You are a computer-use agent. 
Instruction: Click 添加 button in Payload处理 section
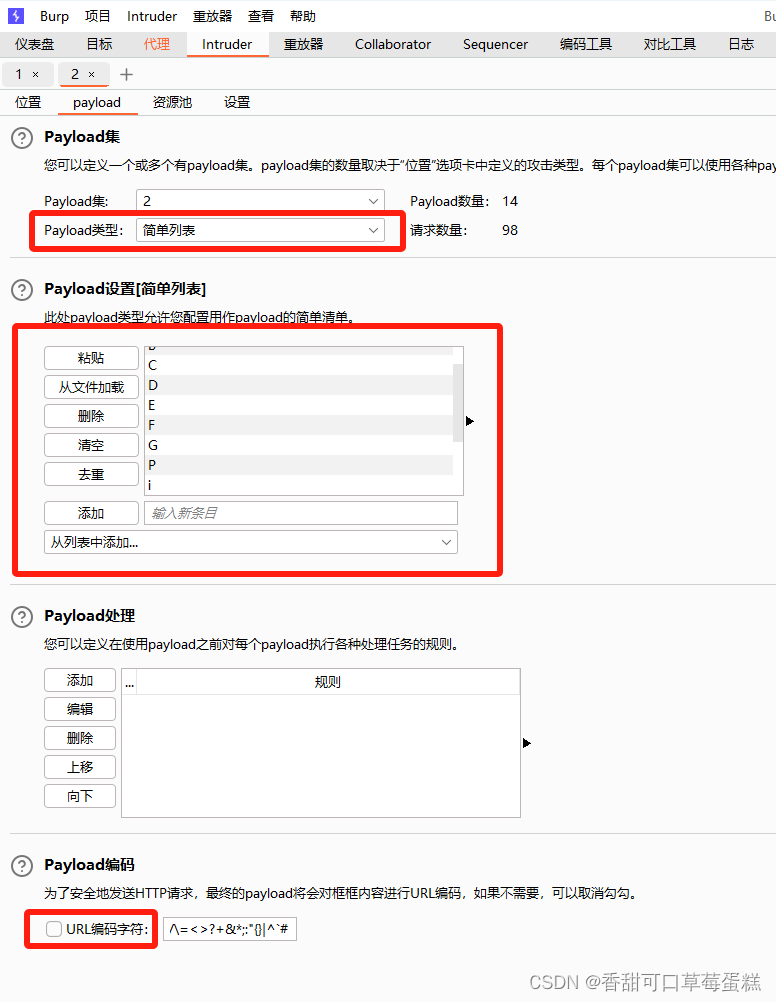[x=80, y=681]
